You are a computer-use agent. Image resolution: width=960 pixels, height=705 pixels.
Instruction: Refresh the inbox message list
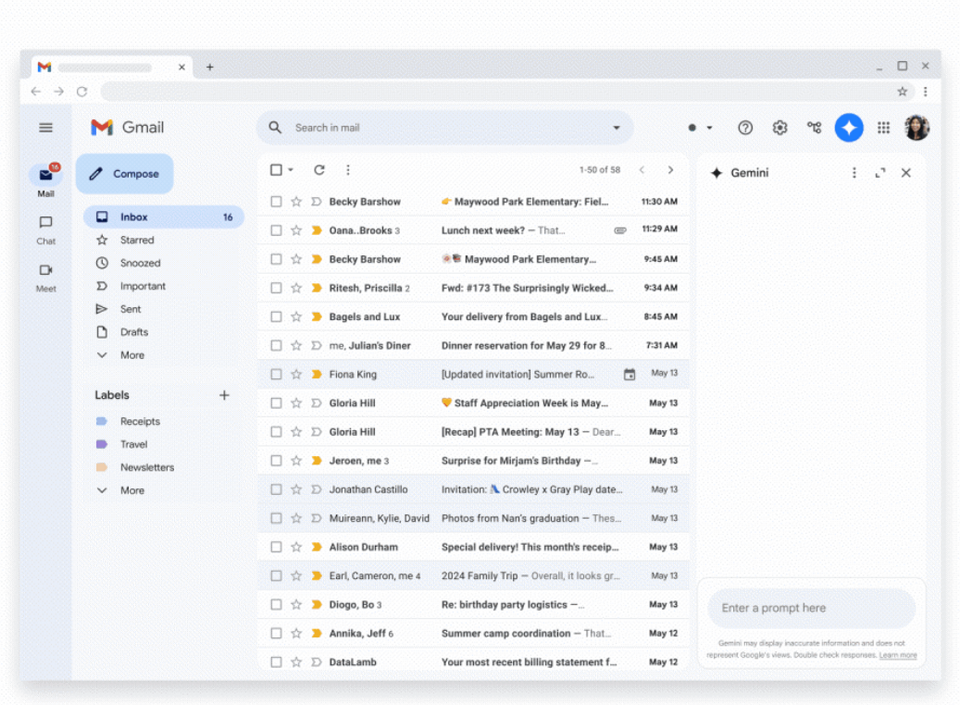[x=319, y=170]
